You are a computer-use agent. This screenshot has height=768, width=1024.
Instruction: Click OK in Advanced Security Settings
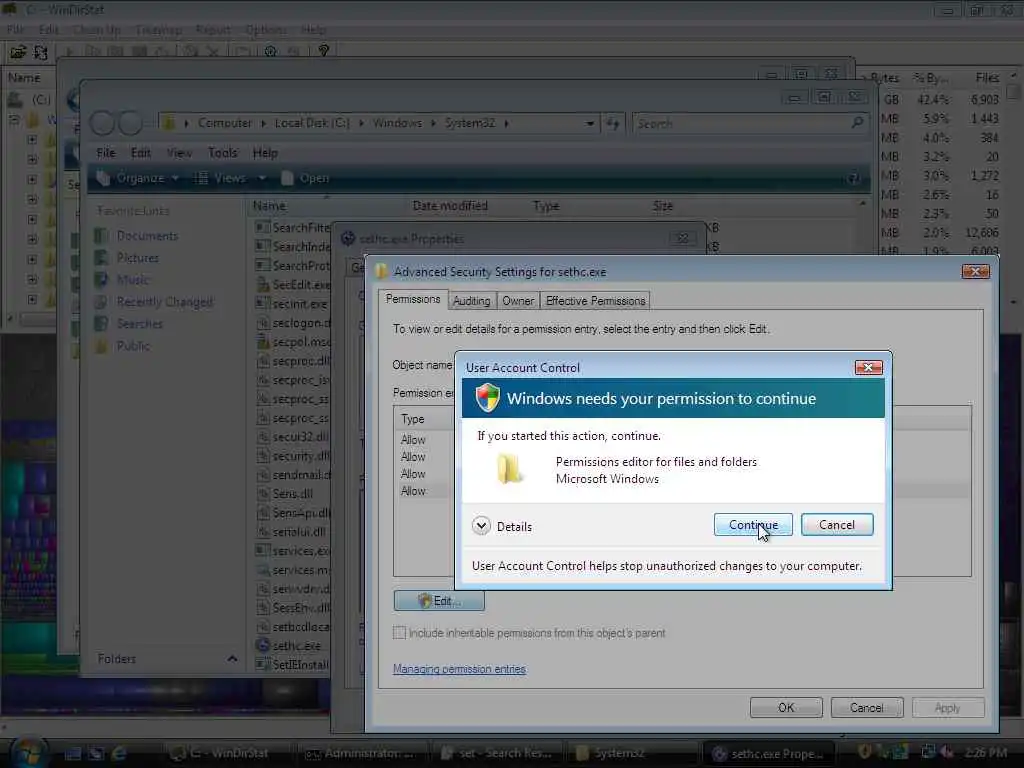786,708
